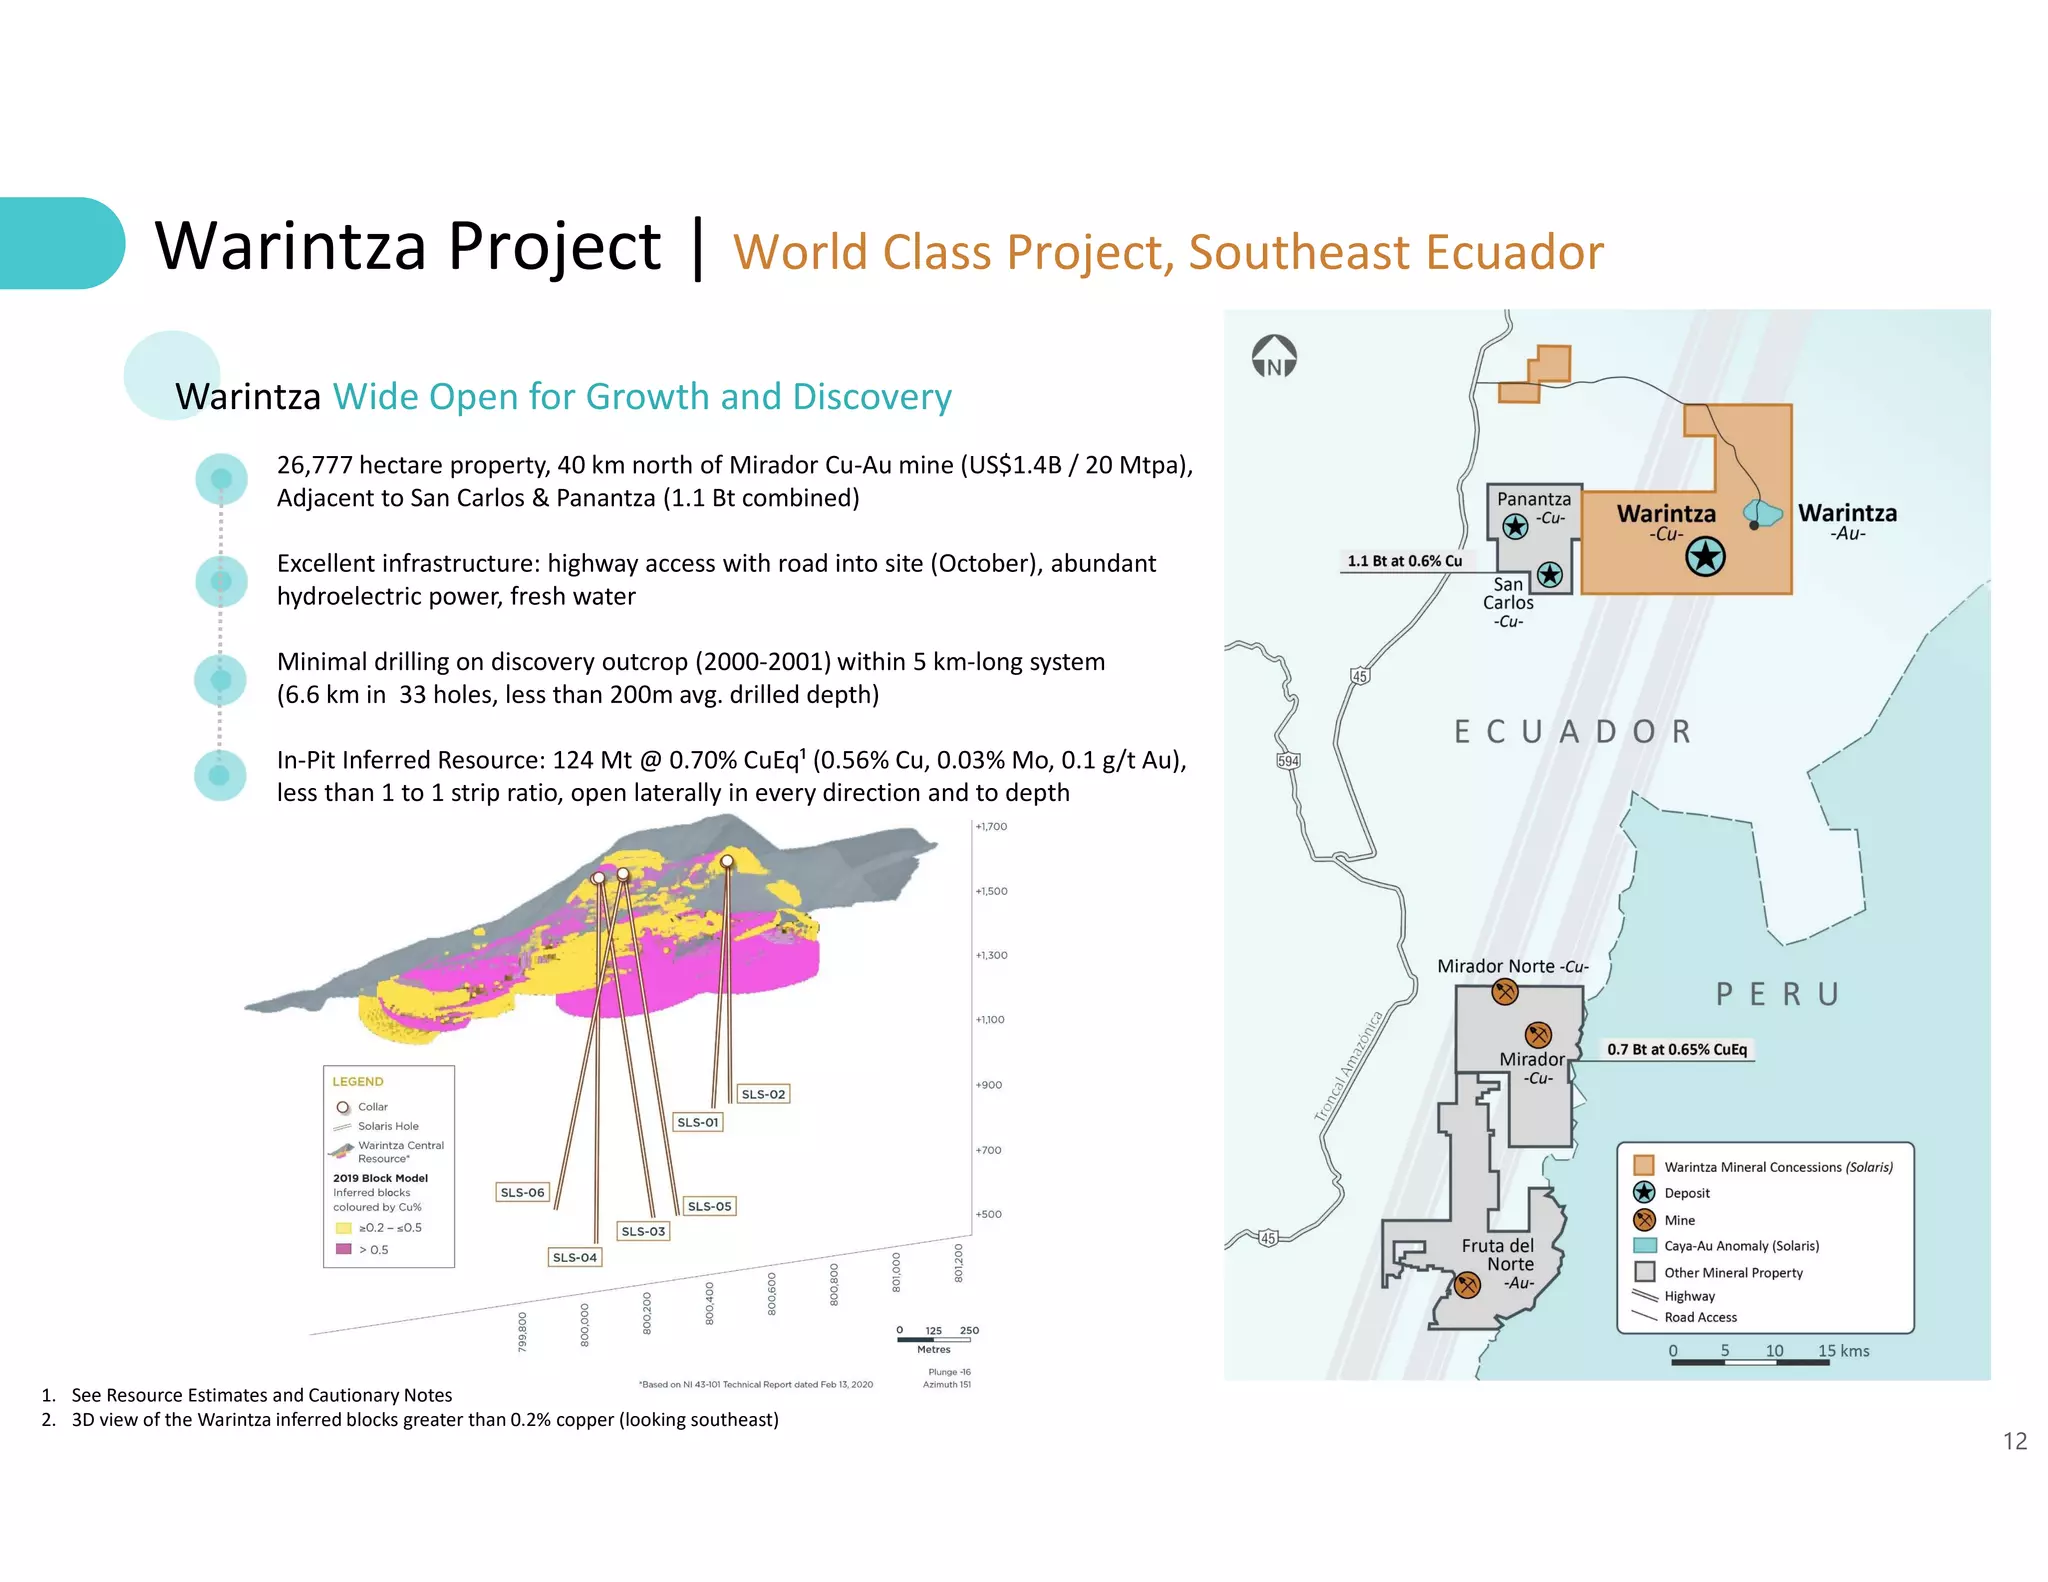Click the large Warintza -Cu- deposit star icon
This screenshot has width=2048, height=1582.
pos(1705,556)
